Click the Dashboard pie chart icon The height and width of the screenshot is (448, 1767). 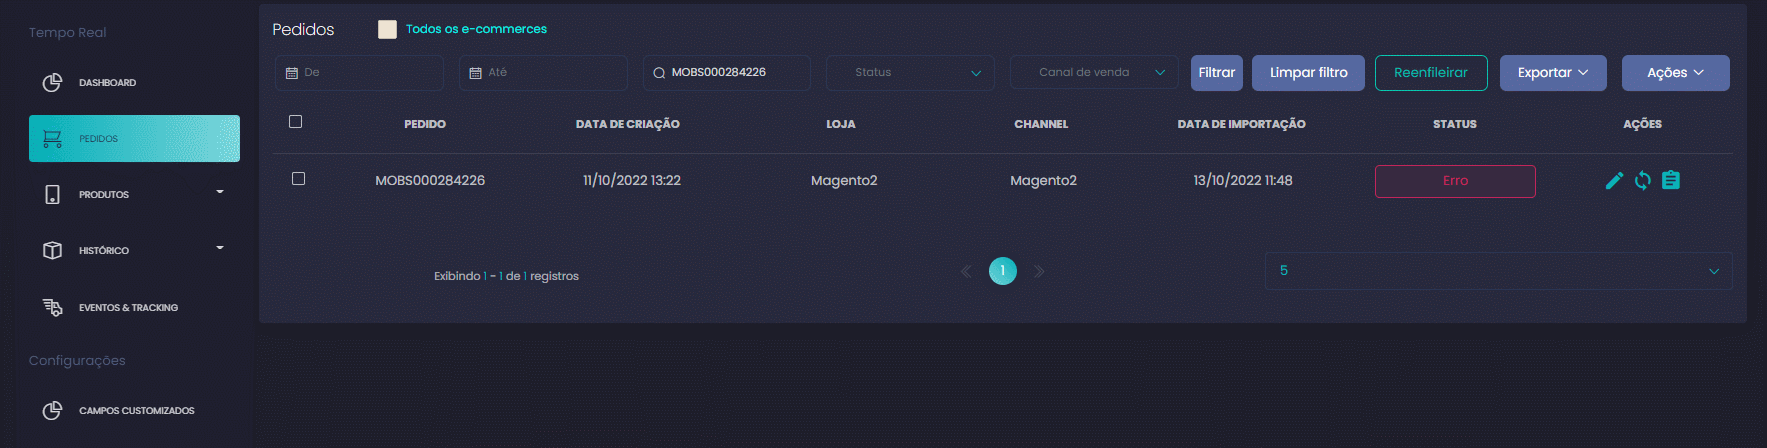point(52,82)
